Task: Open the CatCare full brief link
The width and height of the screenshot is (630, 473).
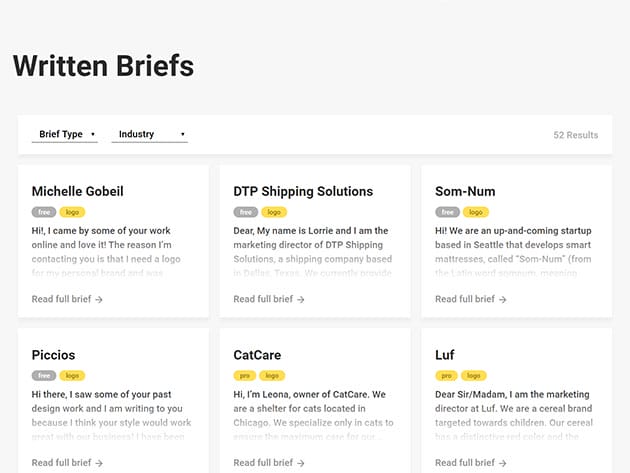Action: tap(269, 463)
